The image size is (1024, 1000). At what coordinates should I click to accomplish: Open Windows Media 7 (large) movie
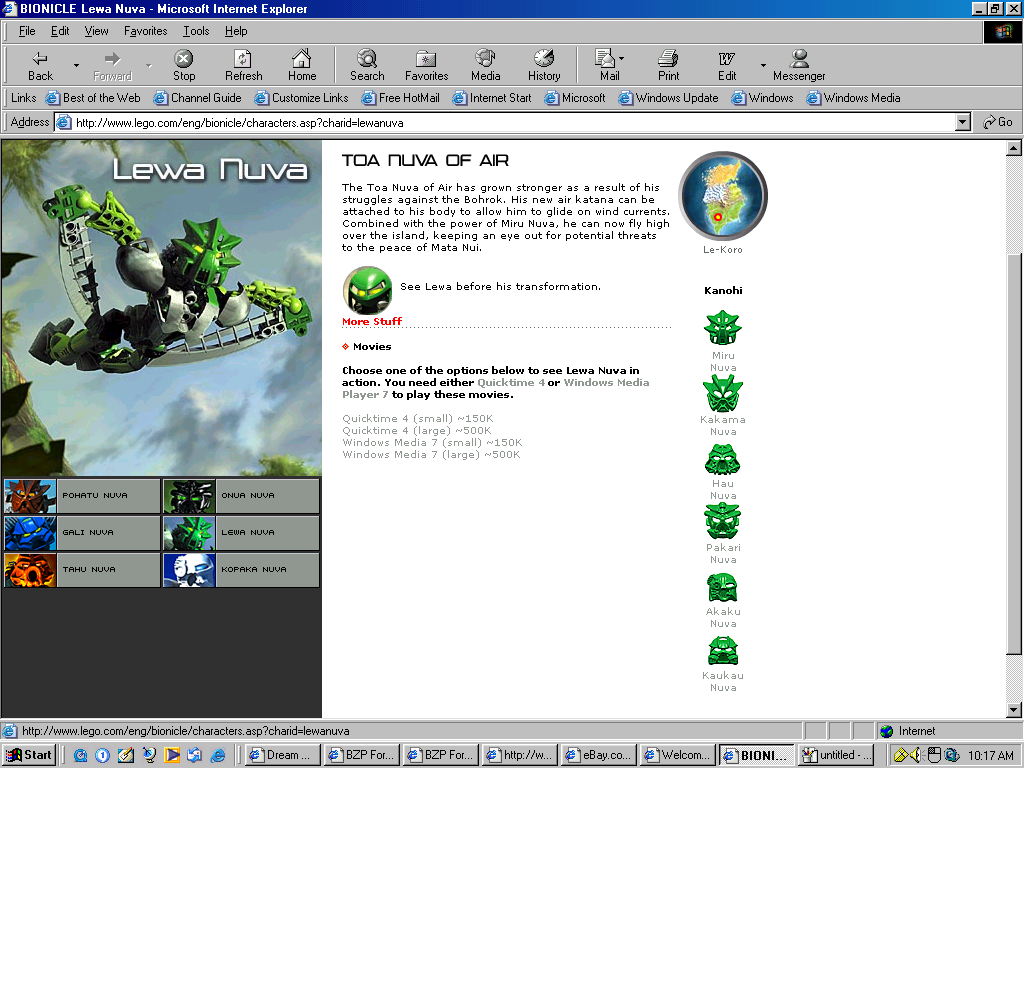(431, 455)
